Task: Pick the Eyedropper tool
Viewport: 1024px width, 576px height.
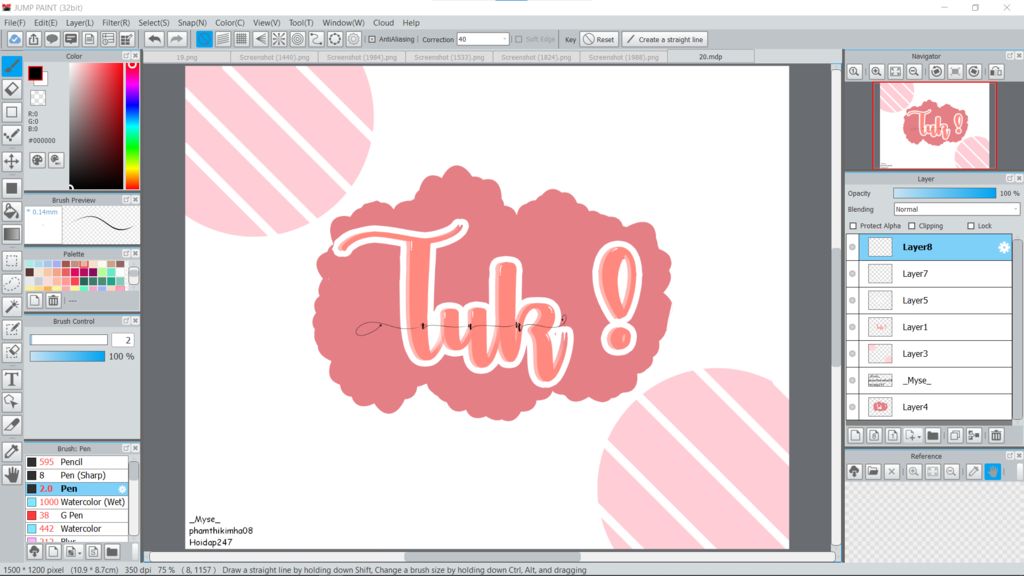Action: [x=12, y=451]
